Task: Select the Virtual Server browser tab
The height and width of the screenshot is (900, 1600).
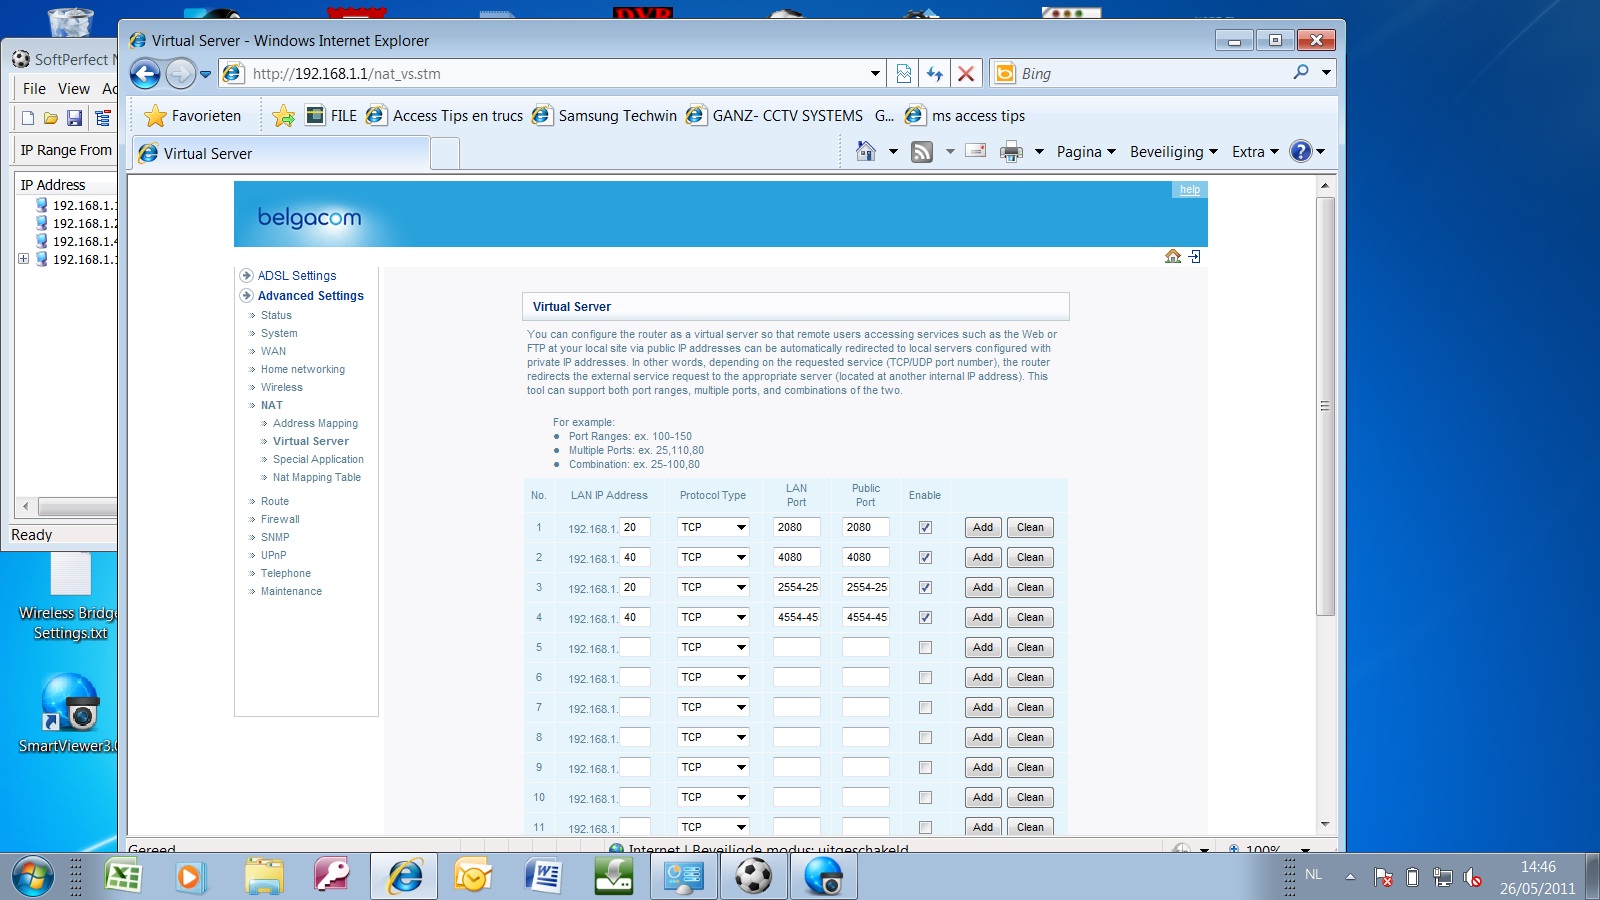Action: [x=281, y=153]
